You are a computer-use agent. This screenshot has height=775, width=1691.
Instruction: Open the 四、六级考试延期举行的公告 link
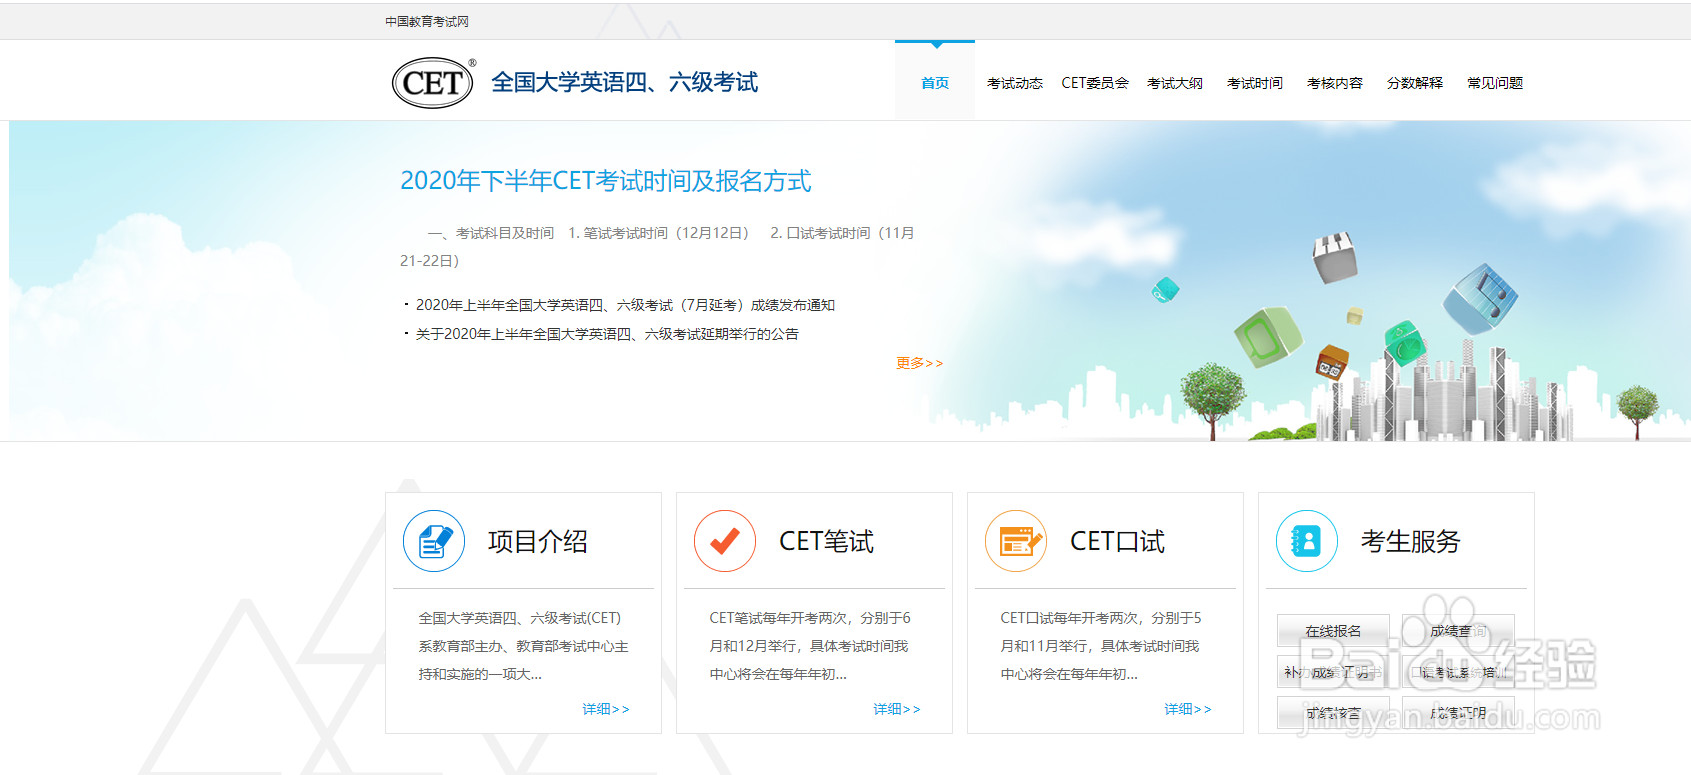607,334
